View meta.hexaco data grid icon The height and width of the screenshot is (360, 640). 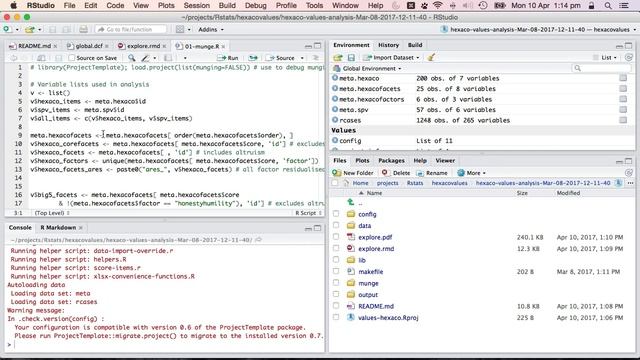tap(623, 78)
